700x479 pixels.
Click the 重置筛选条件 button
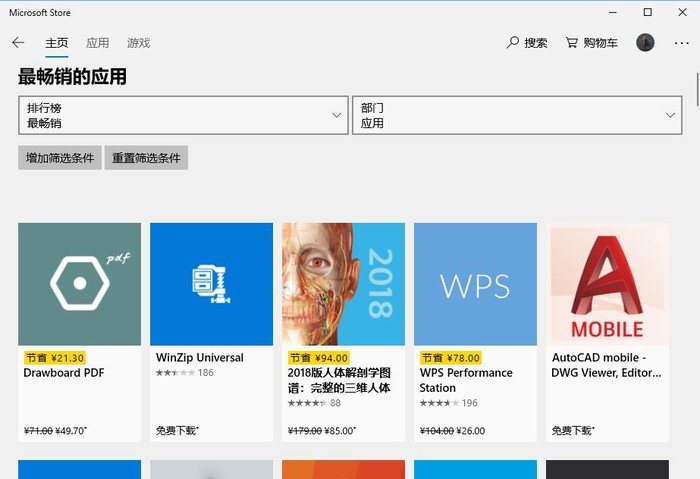coord(146,158)
